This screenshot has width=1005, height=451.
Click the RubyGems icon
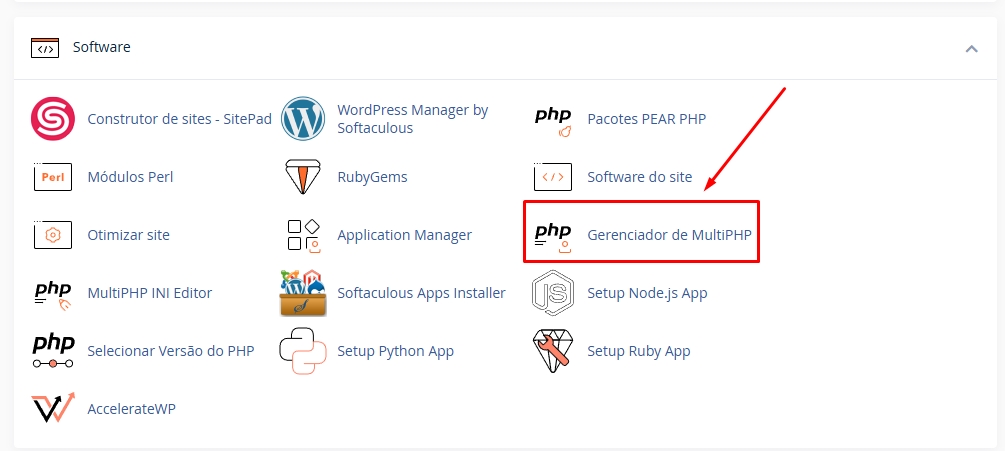(303, 177)
